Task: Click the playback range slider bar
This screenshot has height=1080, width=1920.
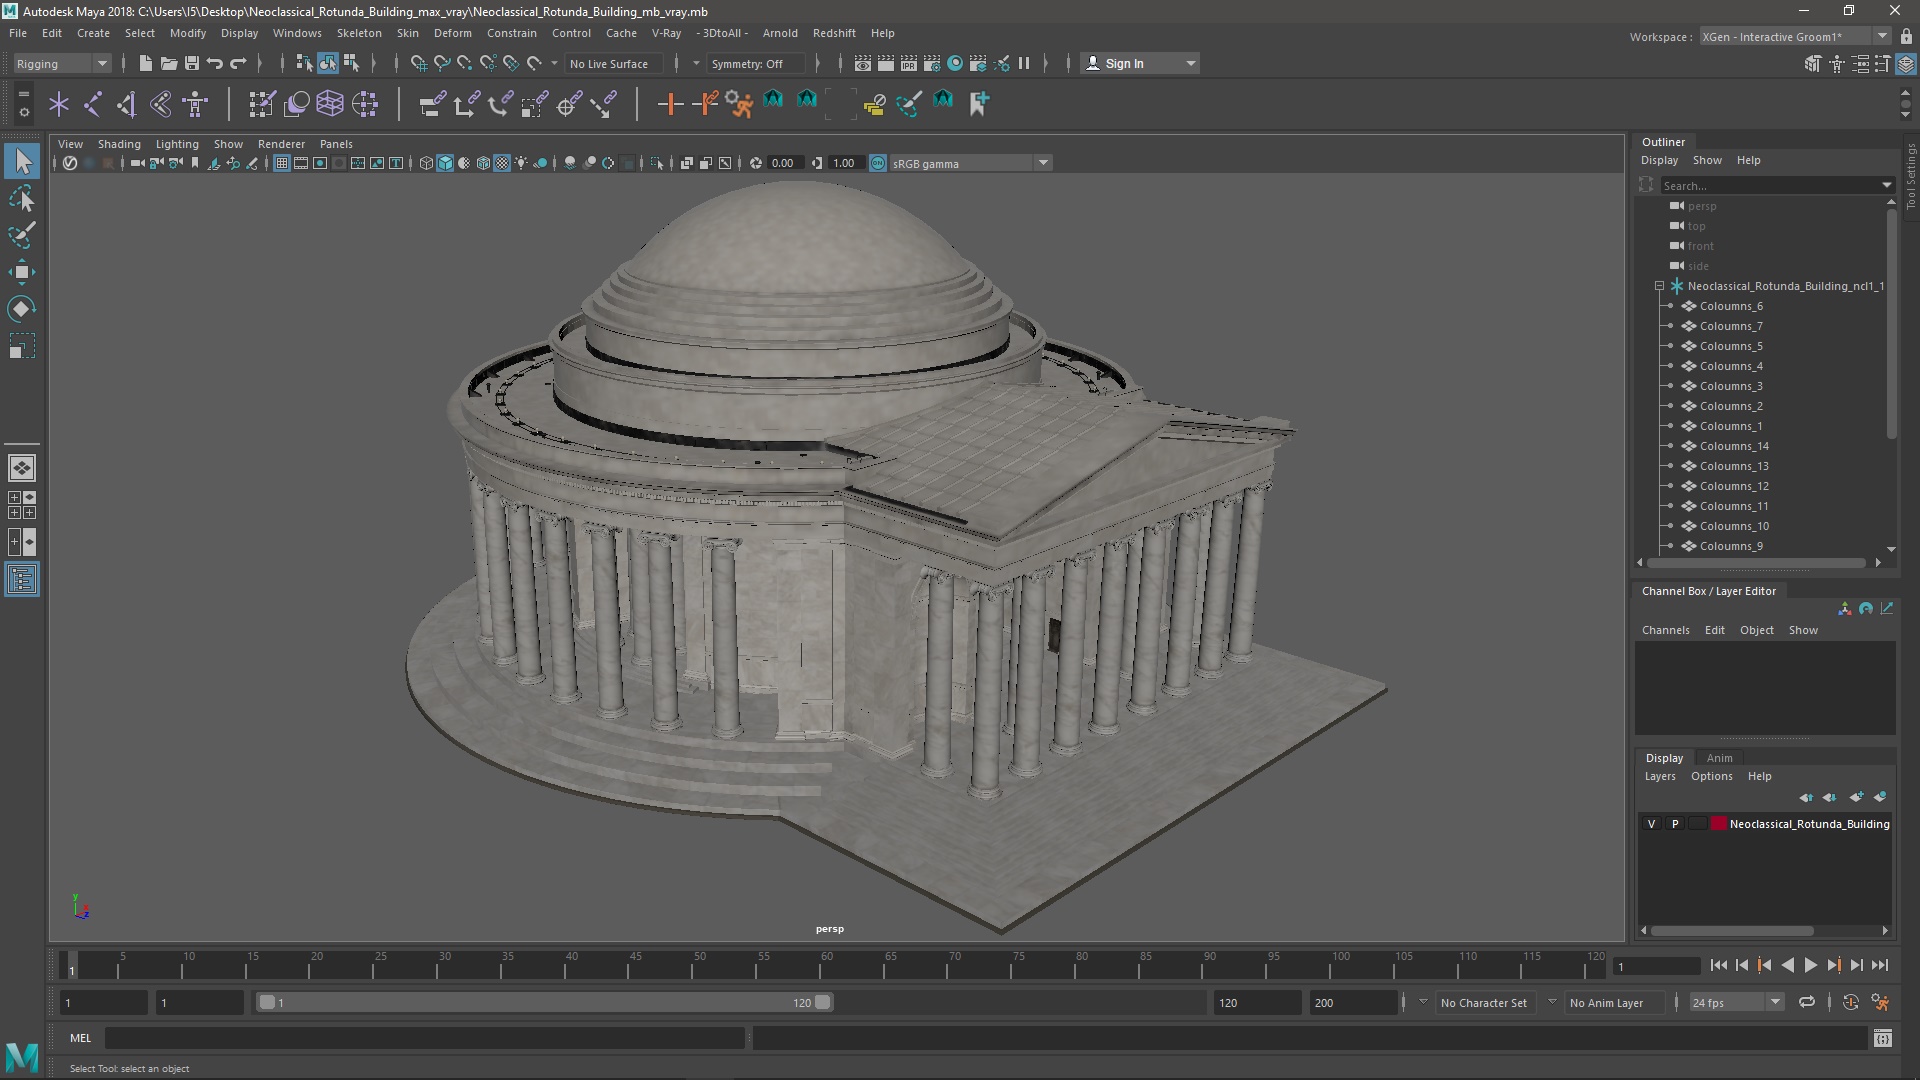Action: [545, 1002]
